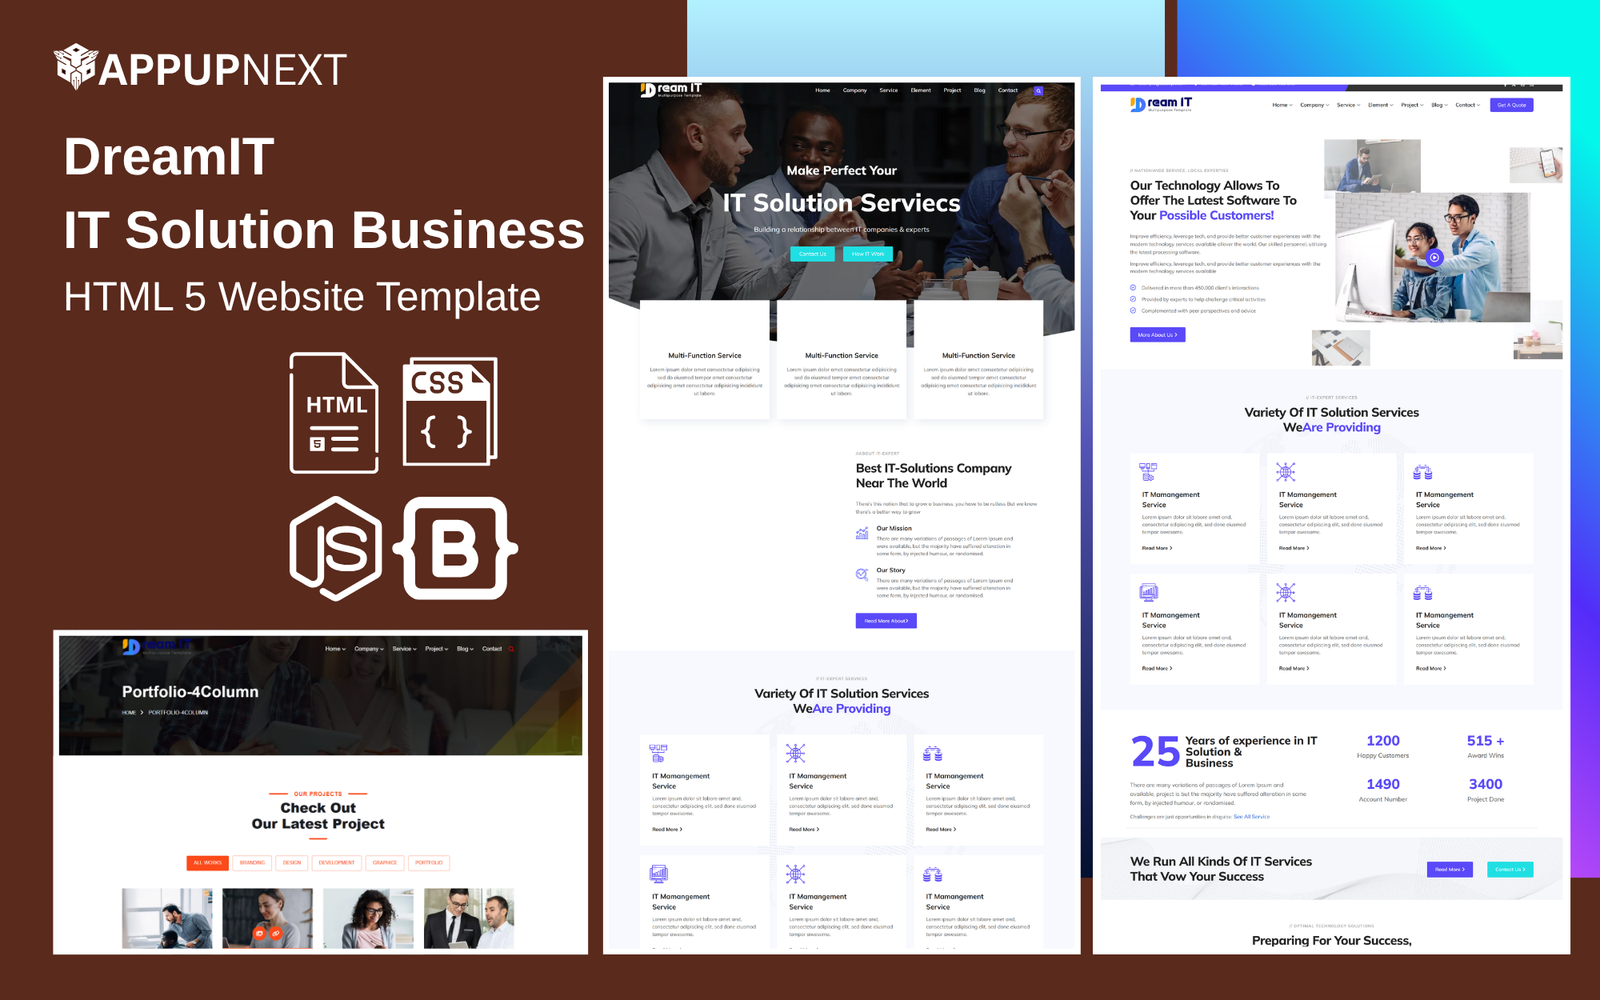Click the red search icon in portfolio navbar
Image resolution: width=1600 pixels, height=1000 pixels.
coord(511,649)
